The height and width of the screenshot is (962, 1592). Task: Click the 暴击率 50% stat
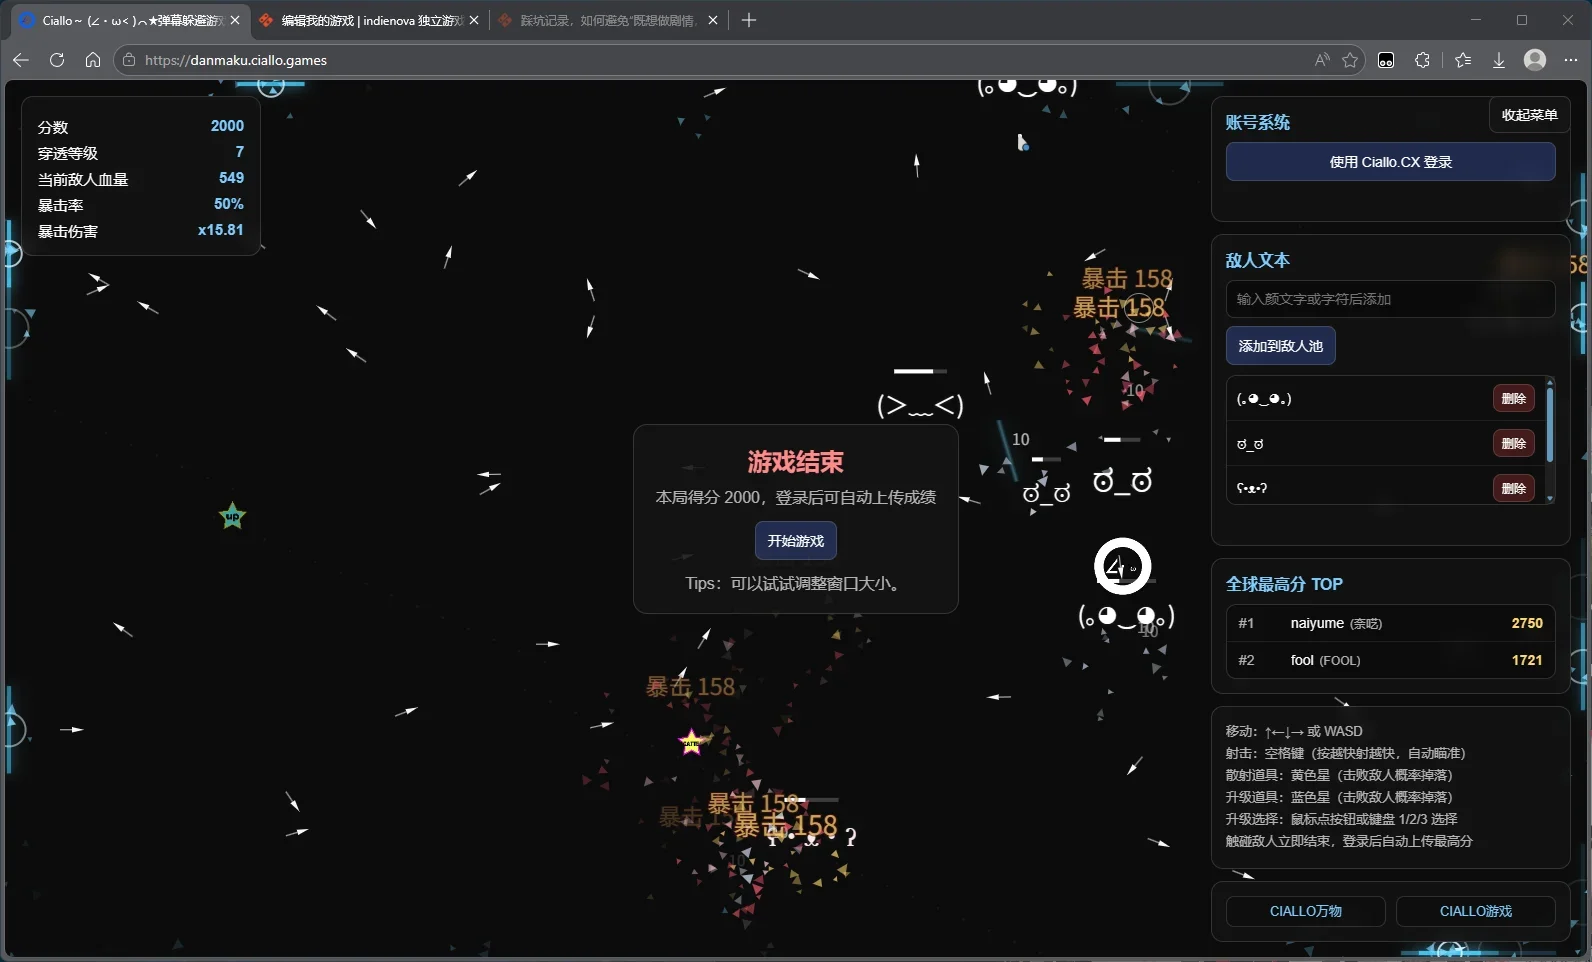pyautogui.click(x=141, y=205)
